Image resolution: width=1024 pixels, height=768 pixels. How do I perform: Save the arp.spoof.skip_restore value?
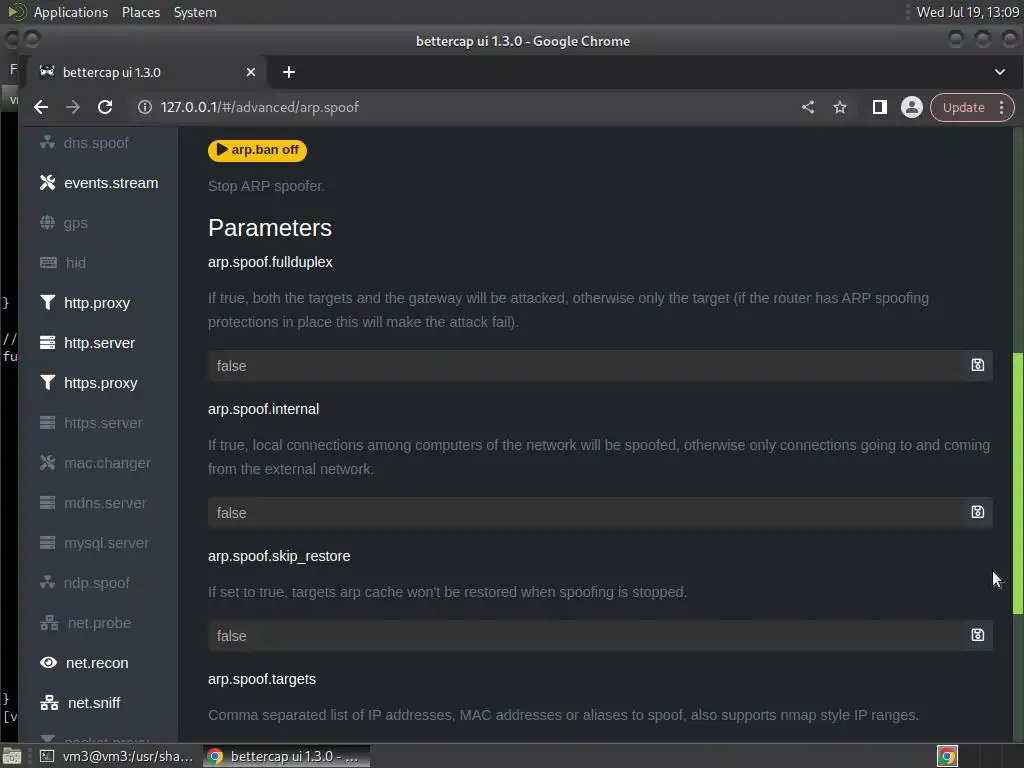[x=977, y=635]
